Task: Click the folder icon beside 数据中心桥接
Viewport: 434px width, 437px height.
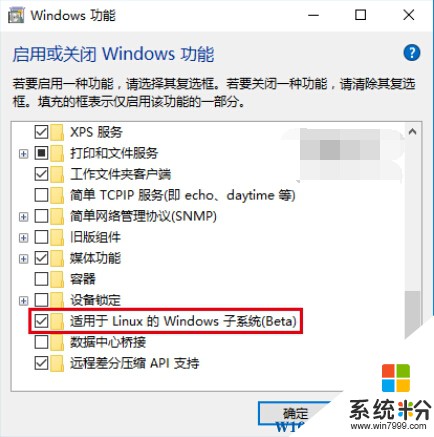Action: pyautogui.click(x=57, y=342)
